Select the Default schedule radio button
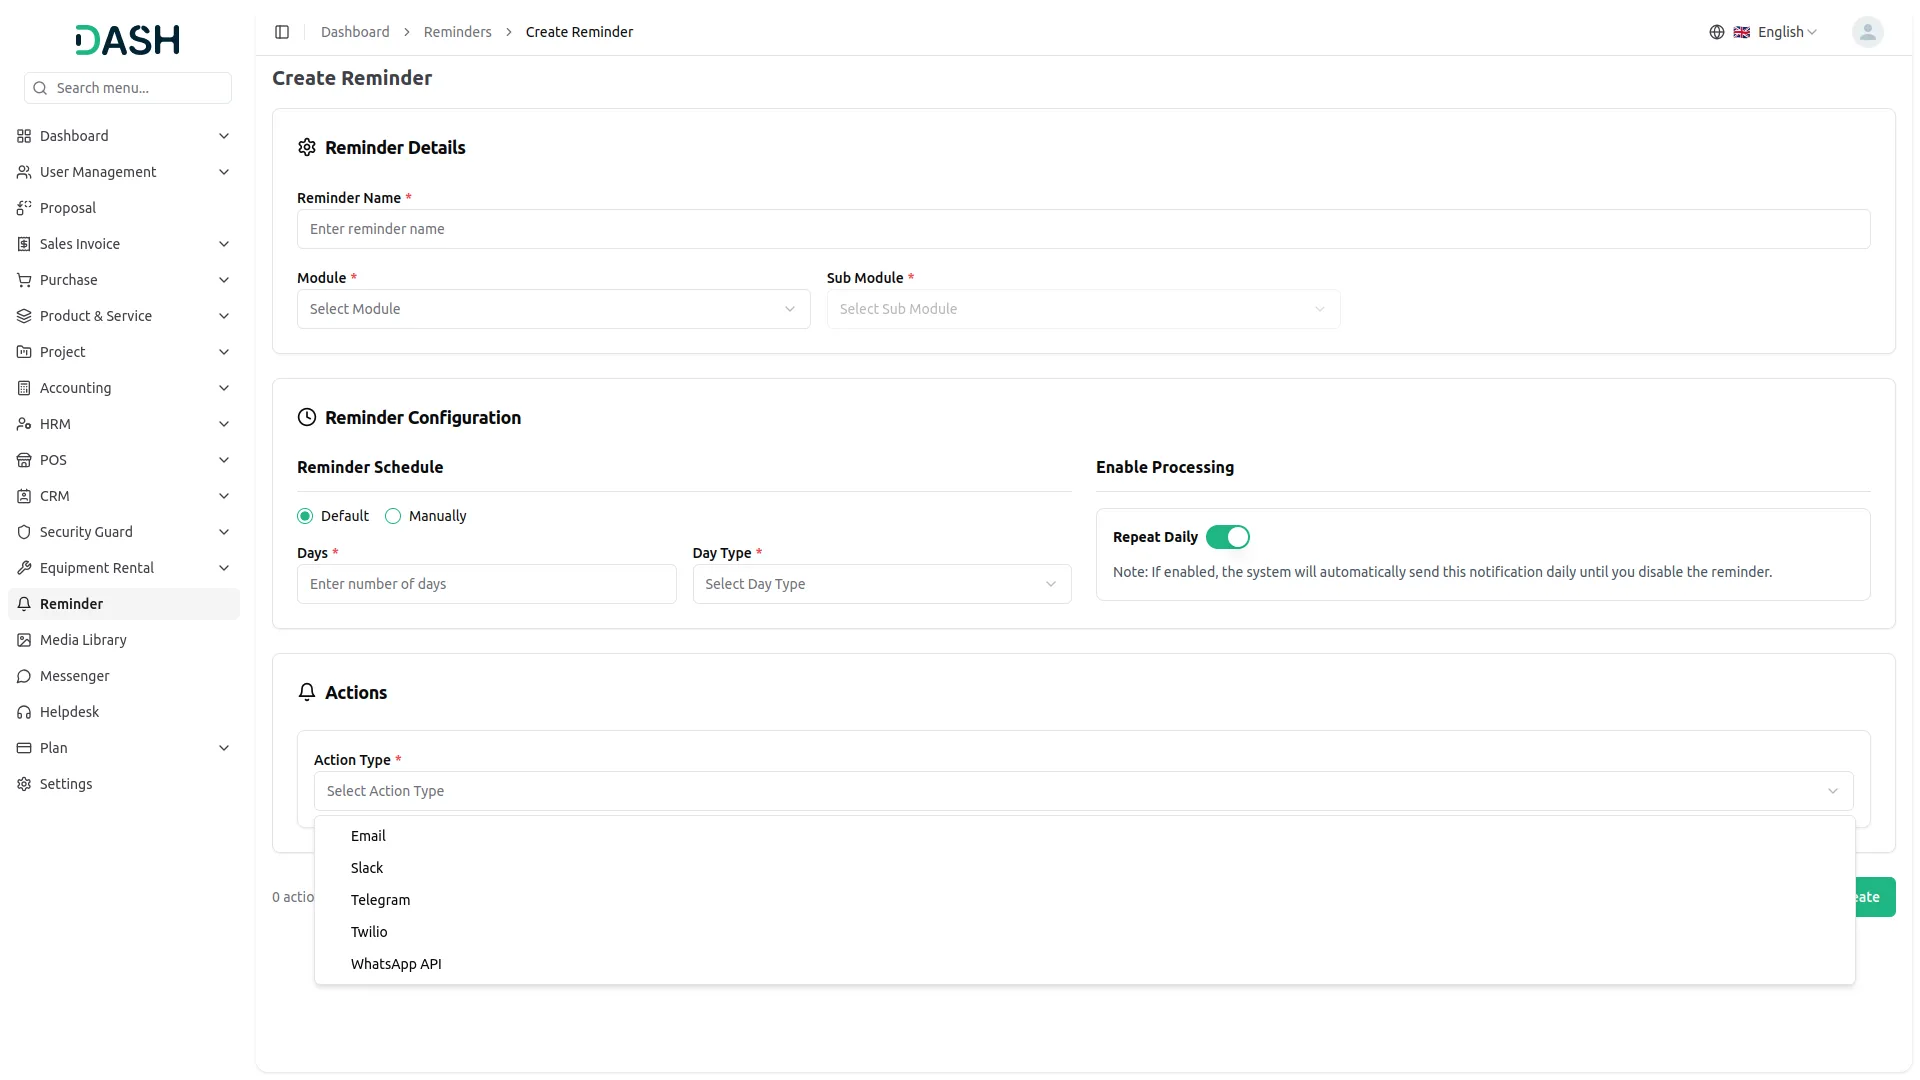The image size is (1920, 1080). point(305,516)
